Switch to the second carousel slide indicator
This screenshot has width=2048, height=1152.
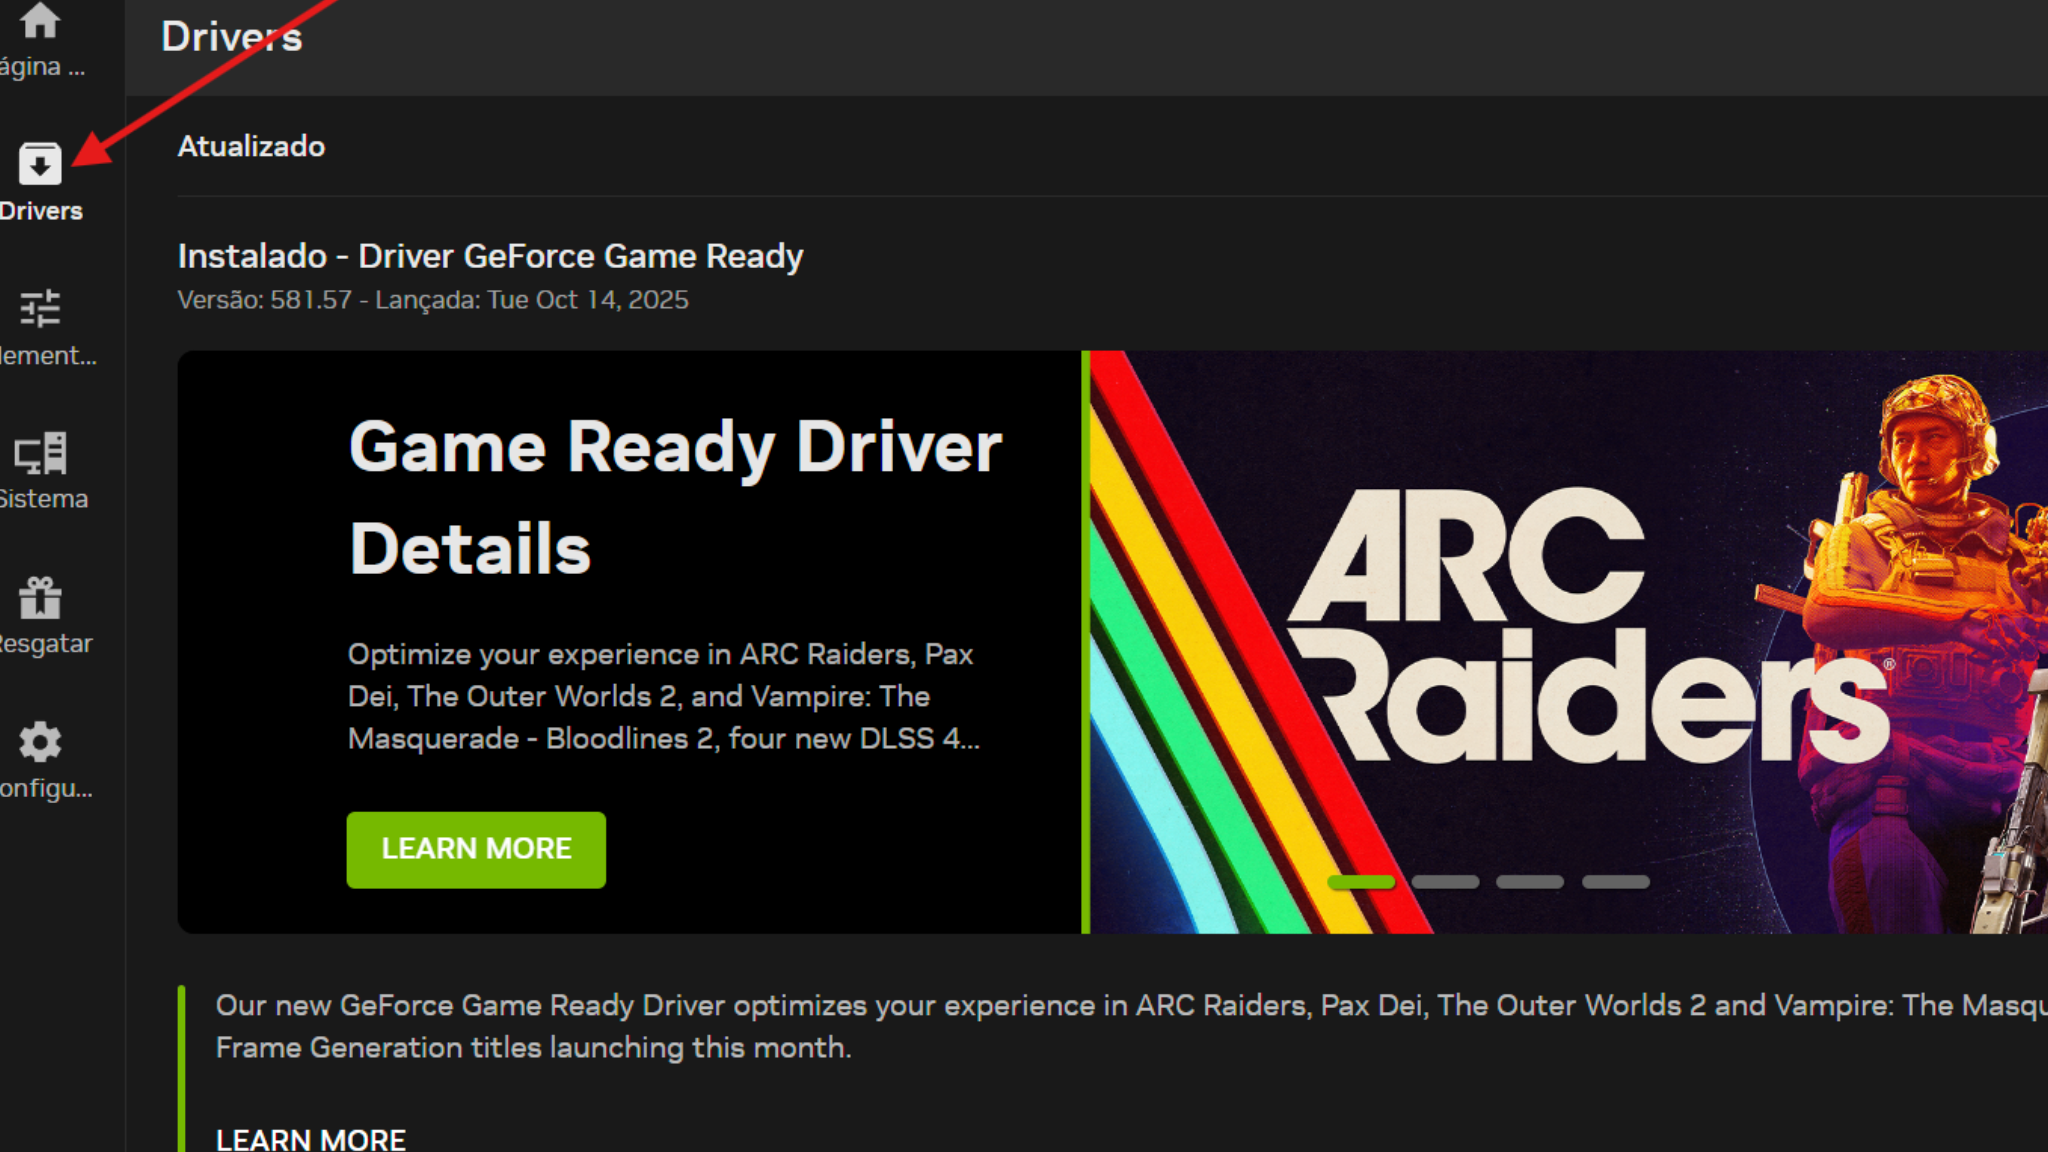pos(1445,882)
